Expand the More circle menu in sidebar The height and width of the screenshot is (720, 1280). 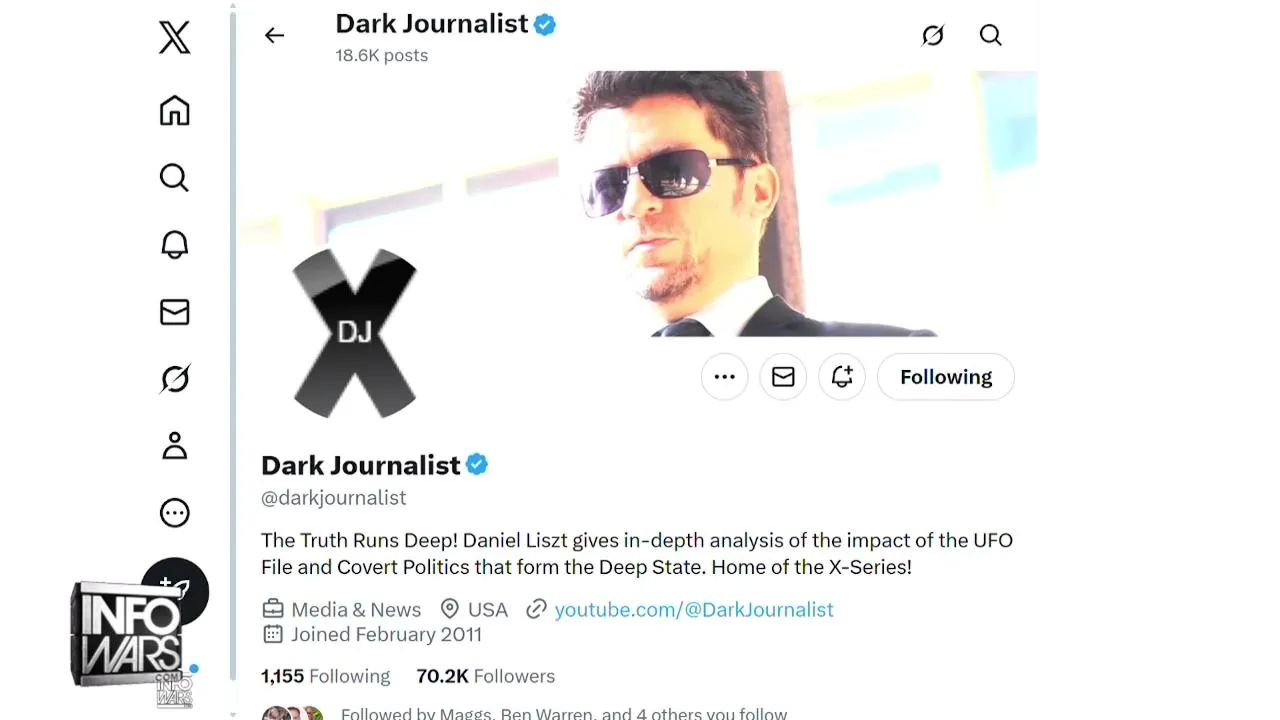click(174, 513)
